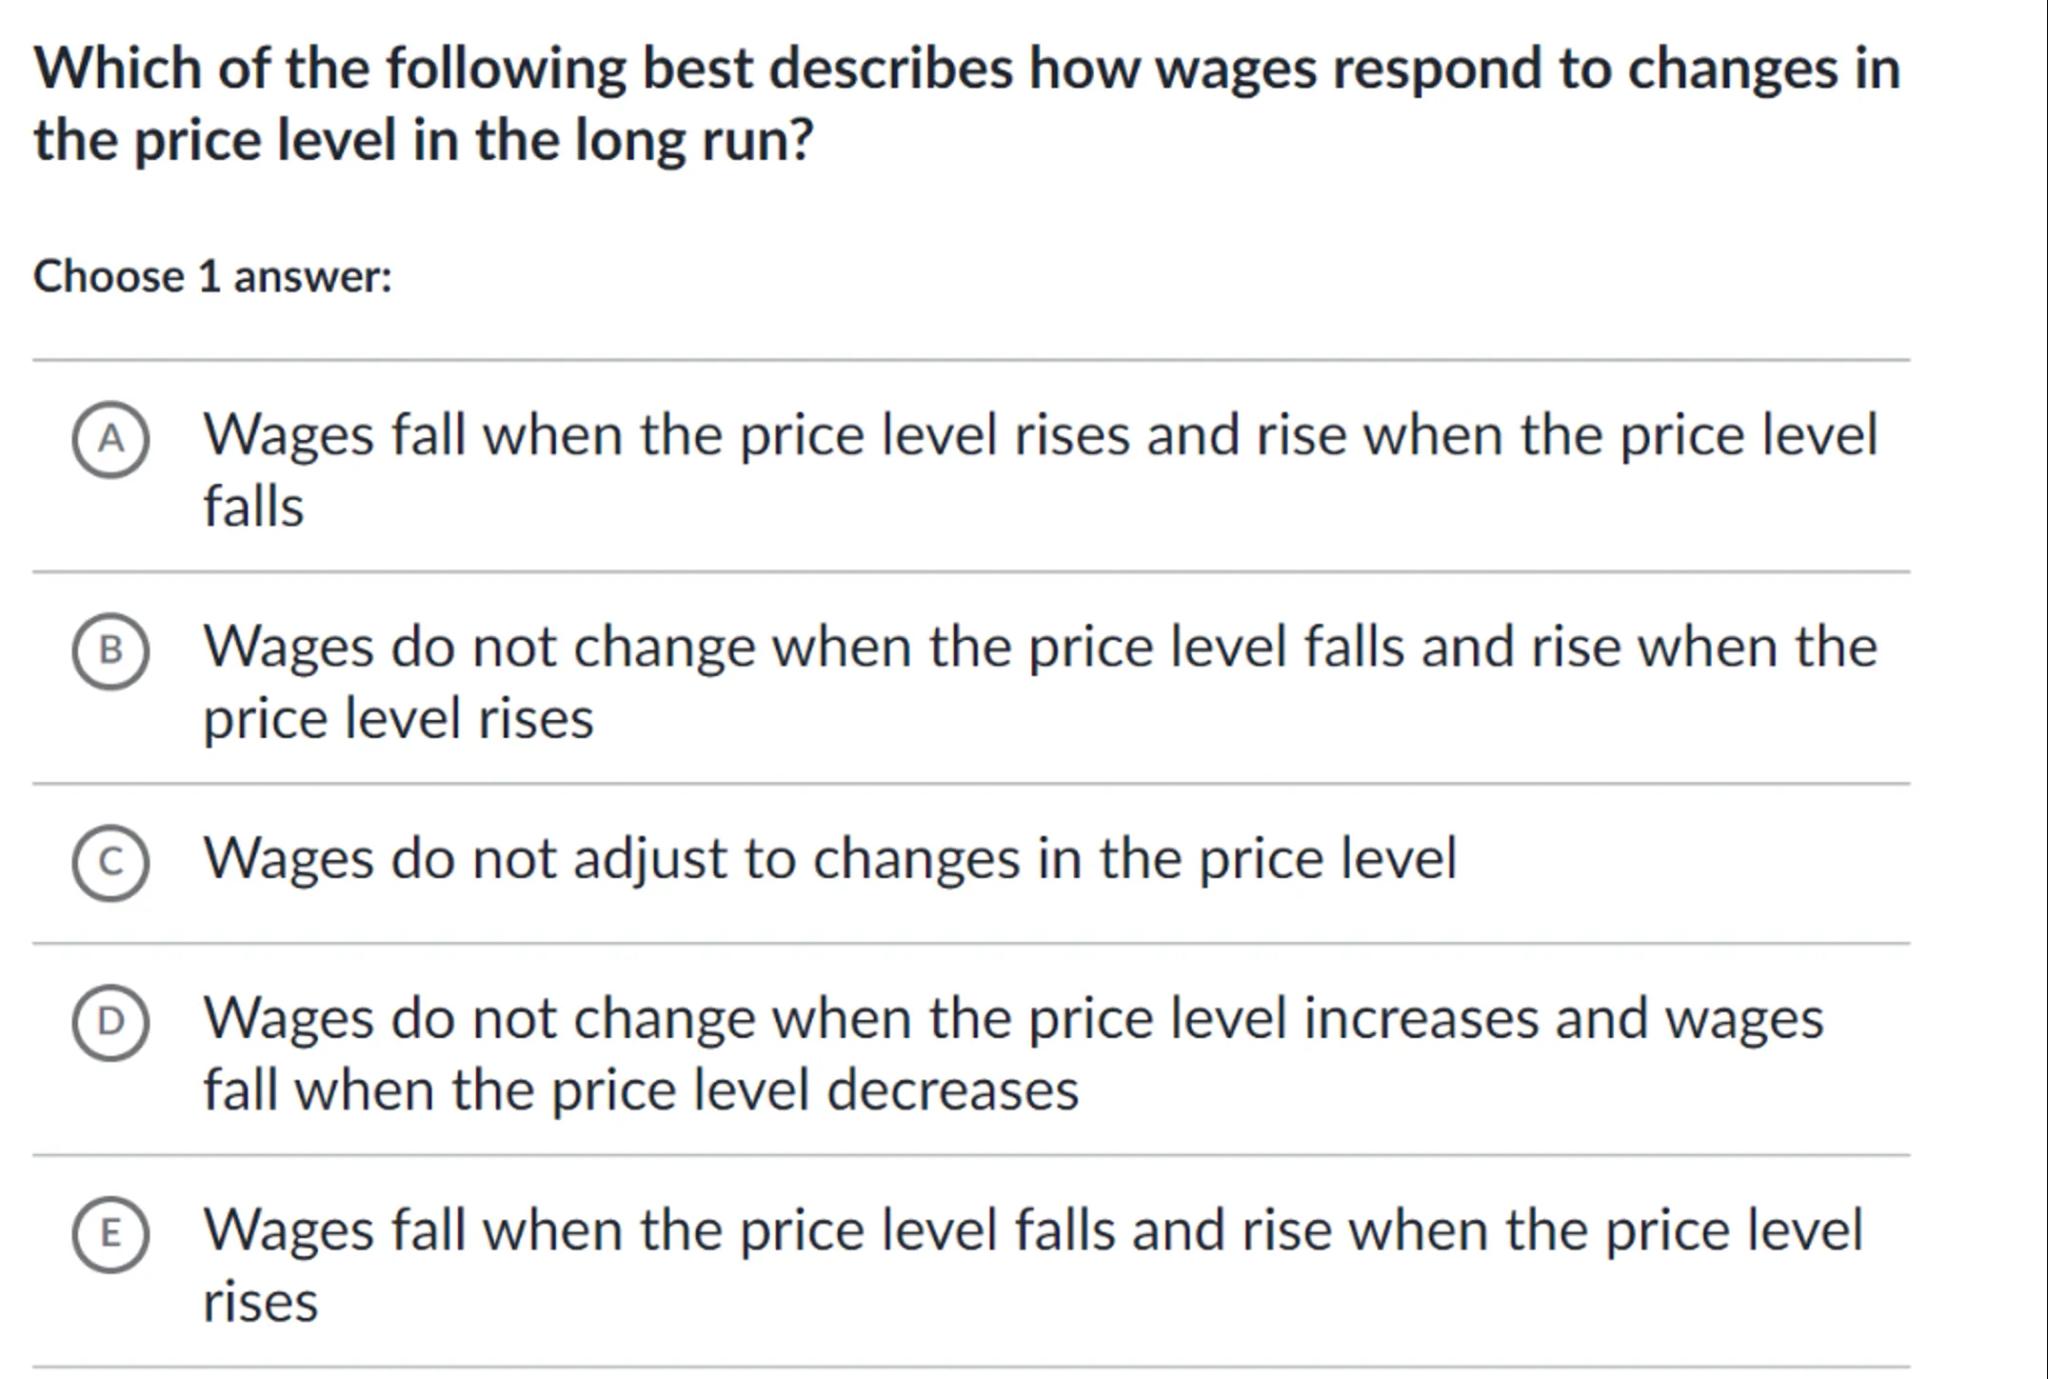
Task: Click the 'Choose 1 answer:' label
Action: pos(212,277)
